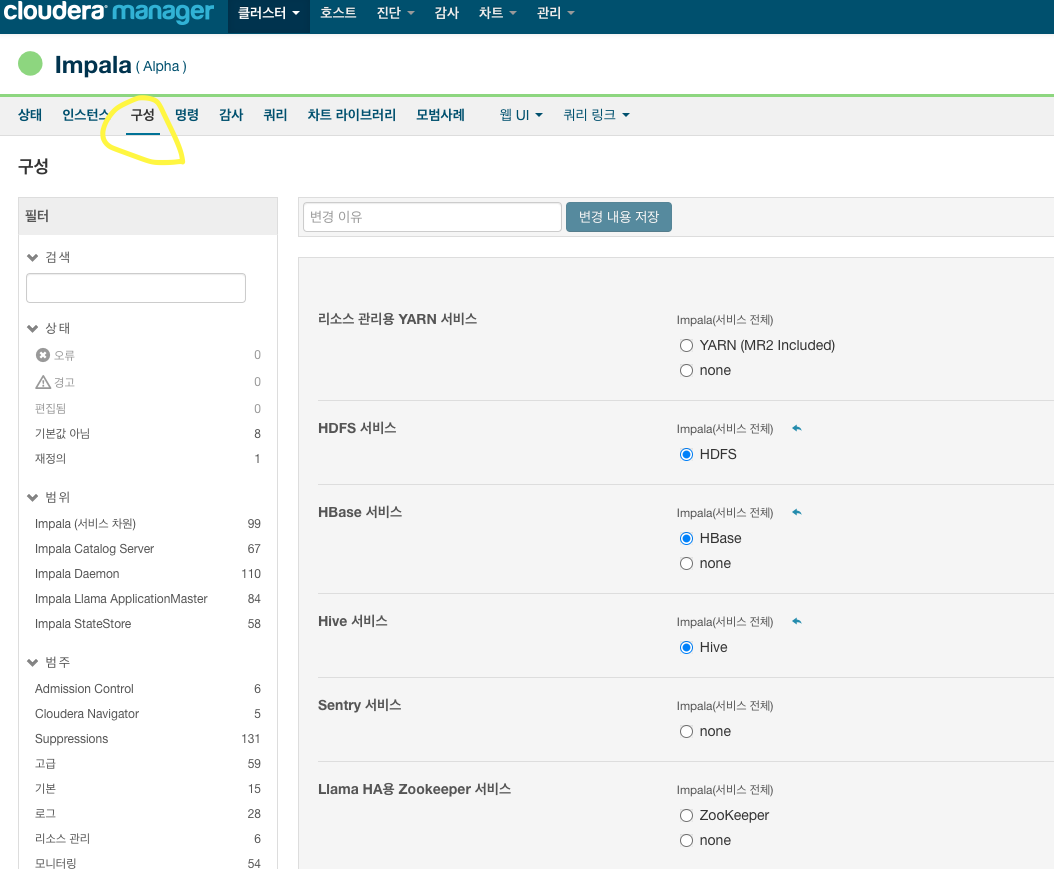Click the Impala service title

tap(93, 65)
